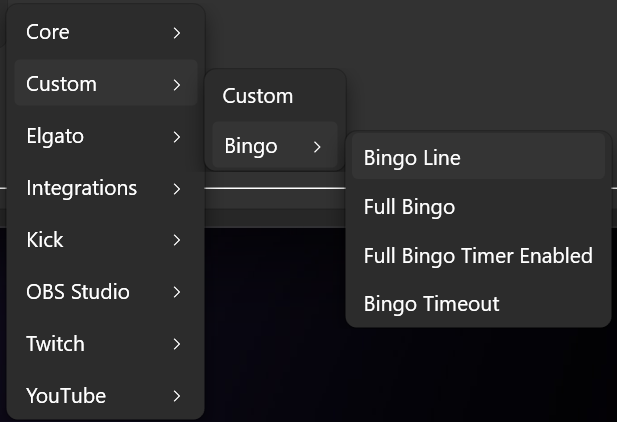Click the chevron arrow beside Integrations

tap(177, 188)
